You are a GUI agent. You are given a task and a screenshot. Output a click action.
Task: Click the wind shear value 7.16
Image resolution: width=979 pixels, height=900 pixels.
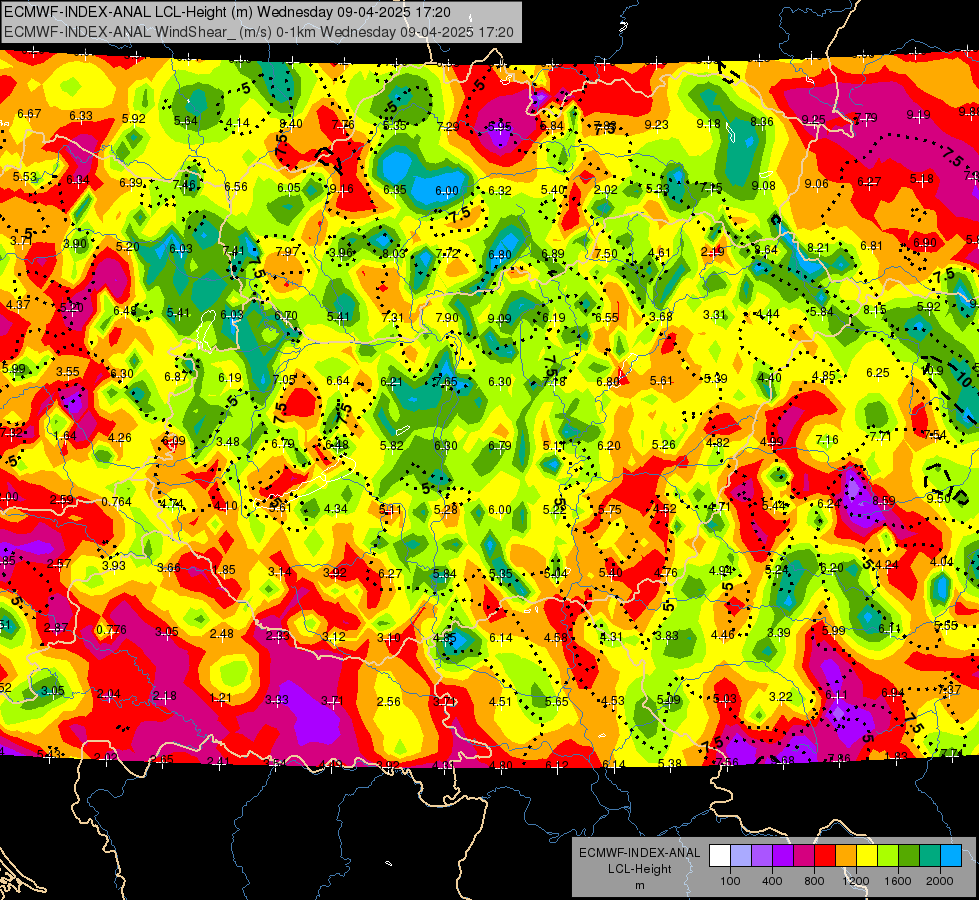point(827,440)
